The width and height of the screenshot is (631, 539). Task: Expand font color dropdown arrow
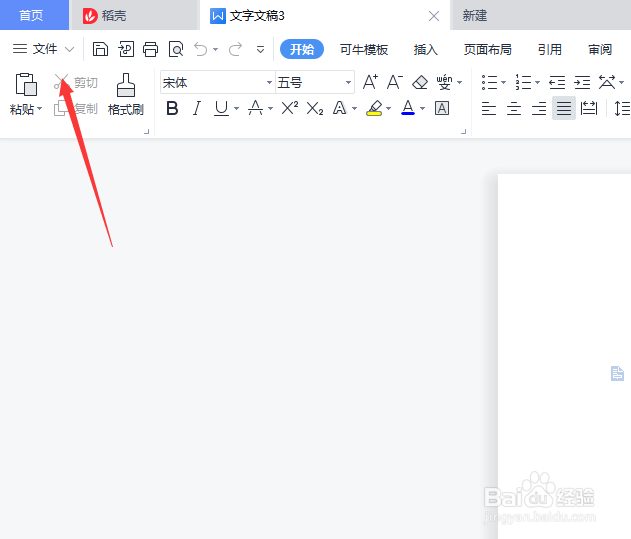coord(422,109)
